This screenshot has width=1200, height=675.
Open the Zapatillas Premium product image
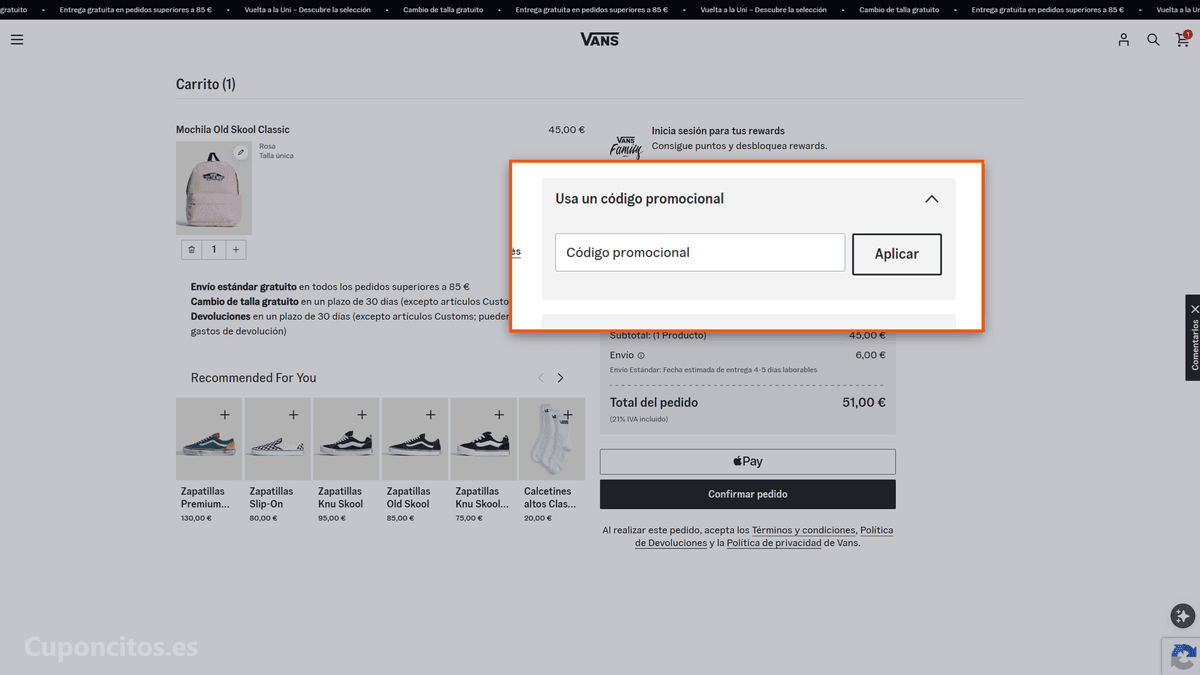209,439
